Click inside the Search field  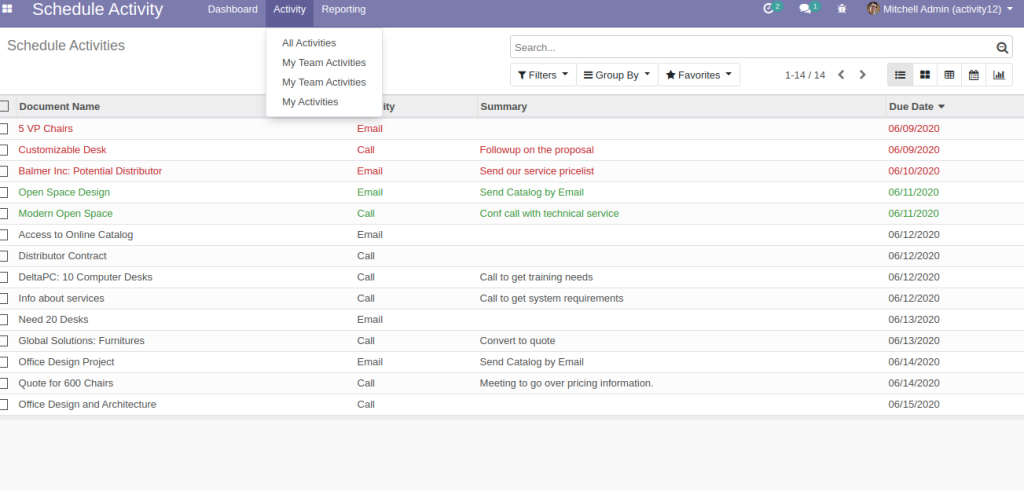pos(751,48)
